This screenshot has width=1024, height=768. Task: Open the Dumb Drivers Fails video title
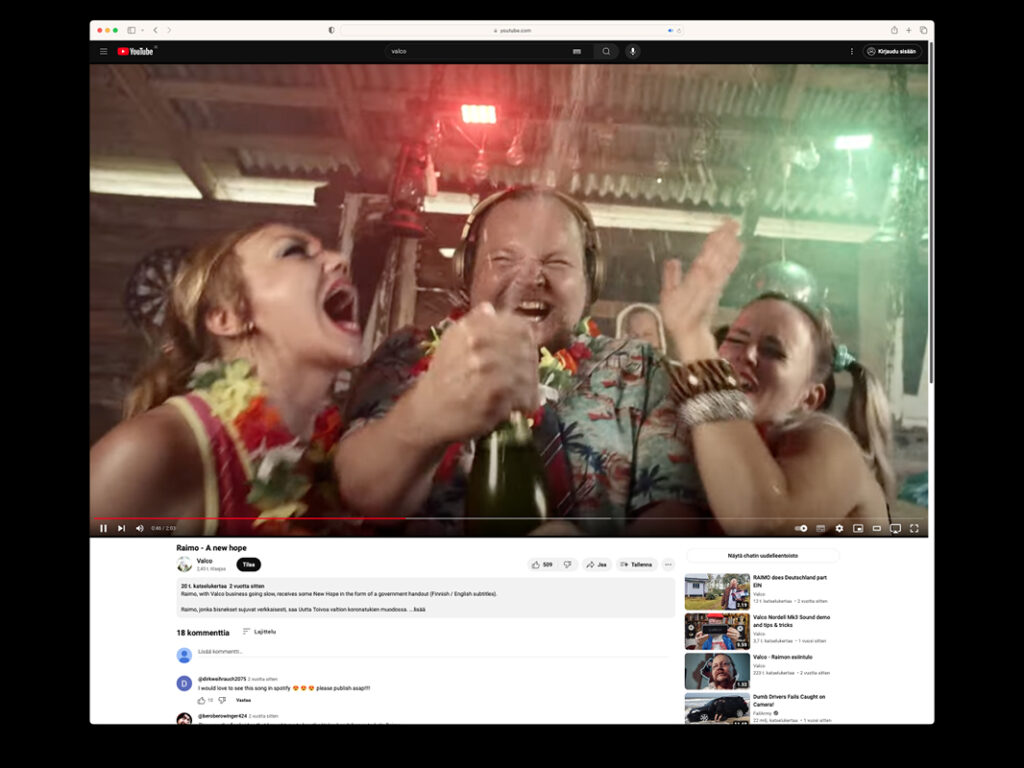tap(789, 701)
